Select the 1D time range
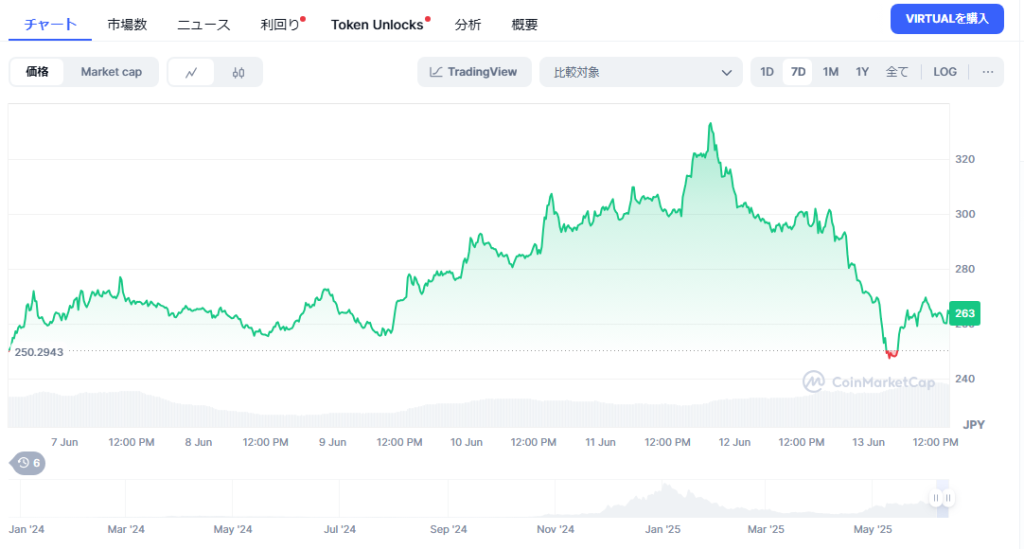The image size is (1024, 549). click(767, 72)
